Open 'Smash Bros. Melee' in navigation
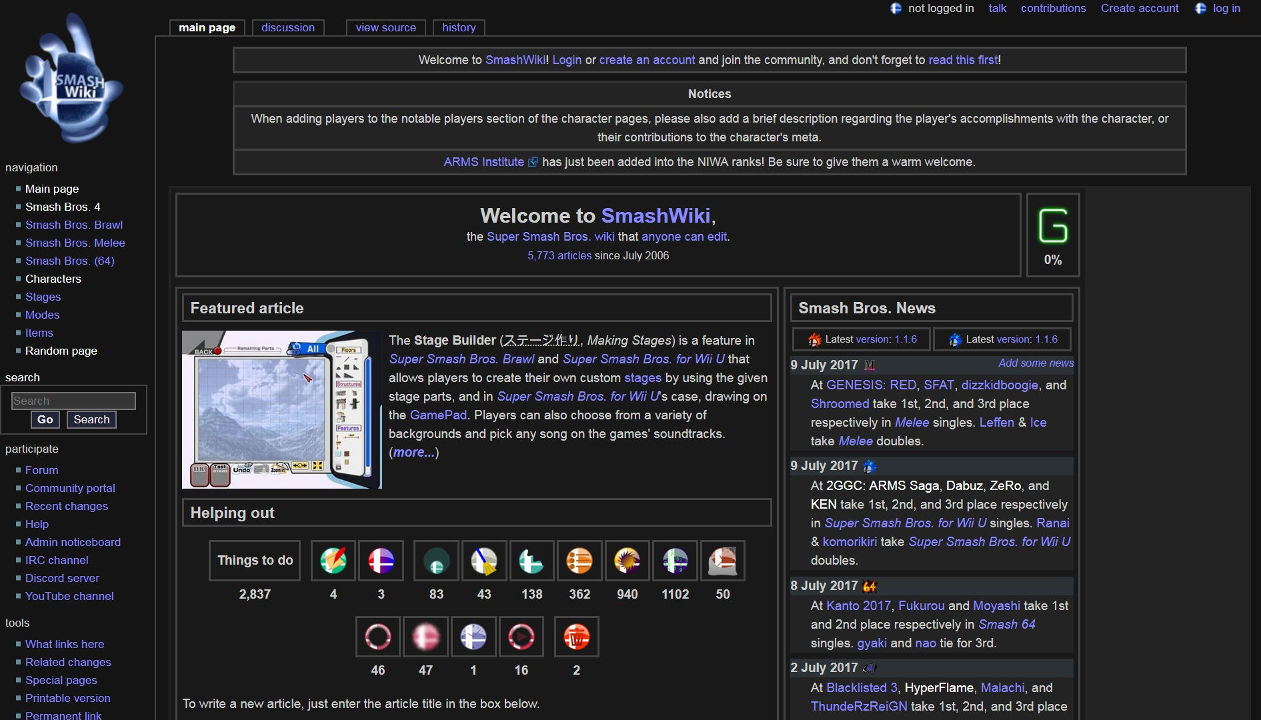1261x720 pixels. coord(75,243)
